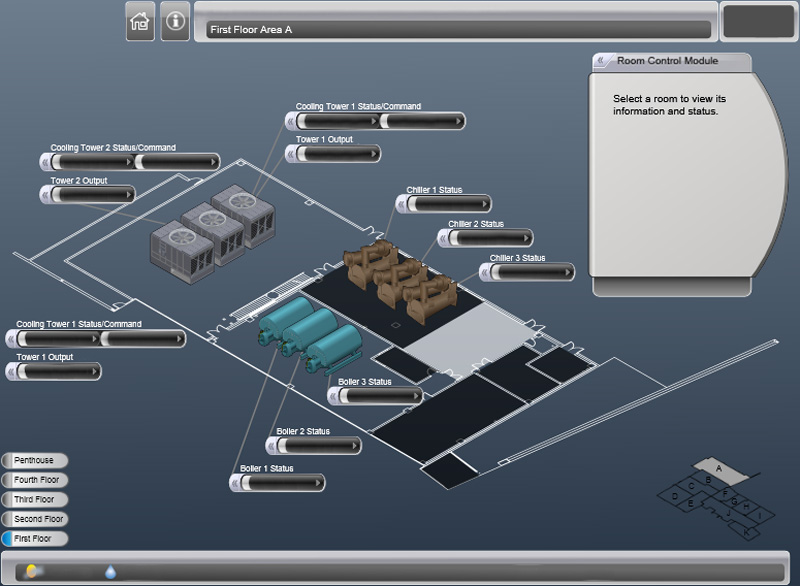Collapse the Cooling Tower 2 Status/Command widget
Viewport: 800px width, 586px height.
pyautogui.click(x=45, y=162)
